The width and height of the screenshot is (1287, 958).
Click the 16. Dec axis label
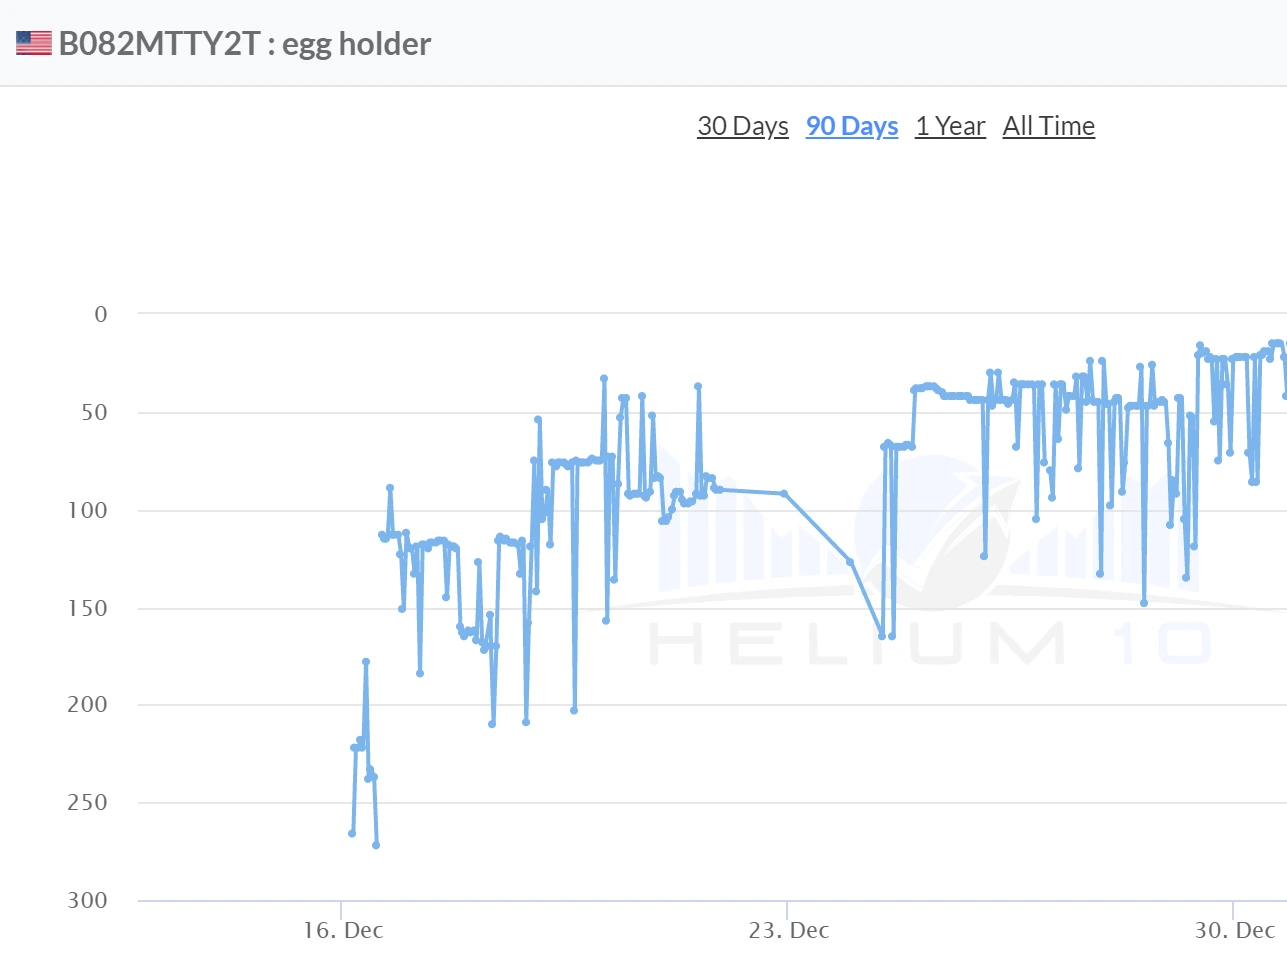343,930
